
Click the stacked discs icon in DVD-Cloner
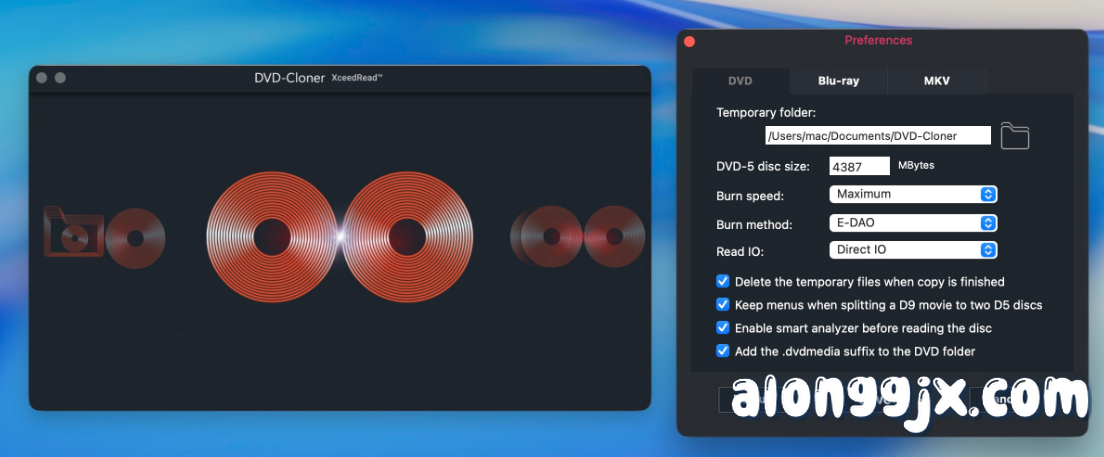coord(546,236)
